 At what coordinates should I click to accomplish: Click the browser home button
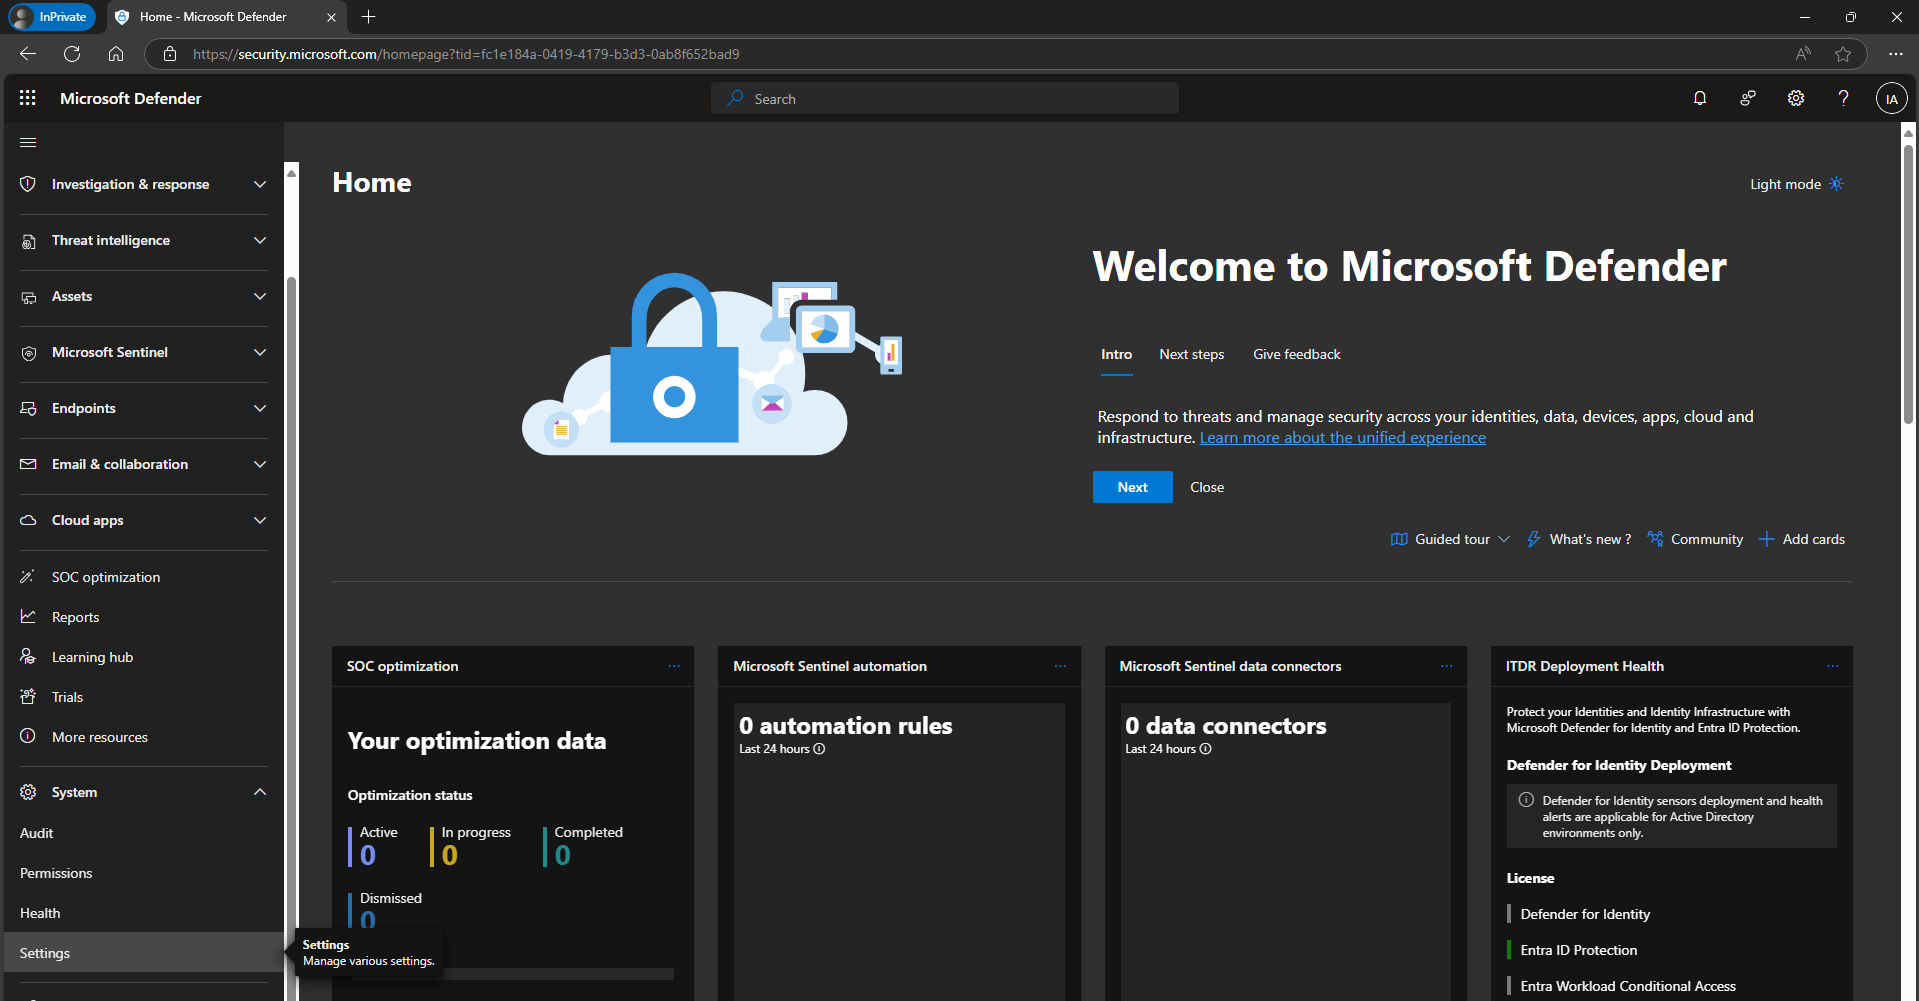click(x=116, y=54)
